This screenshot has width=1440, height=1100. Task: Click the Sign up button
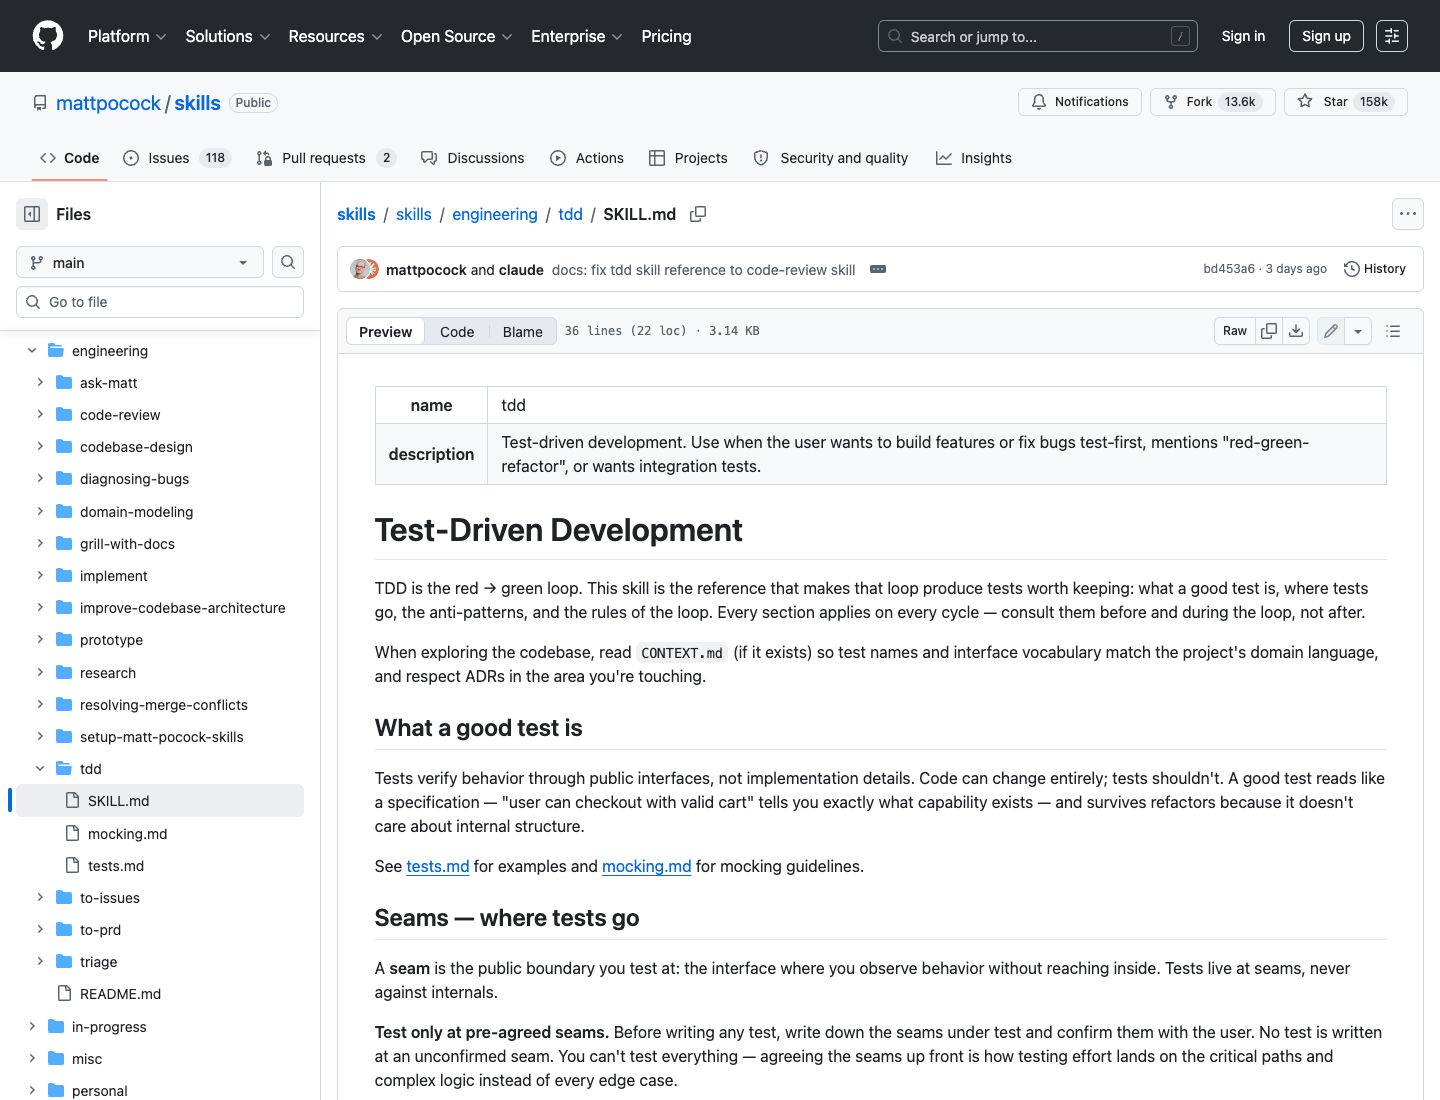pyautogui.click(x=1326, y=36)
